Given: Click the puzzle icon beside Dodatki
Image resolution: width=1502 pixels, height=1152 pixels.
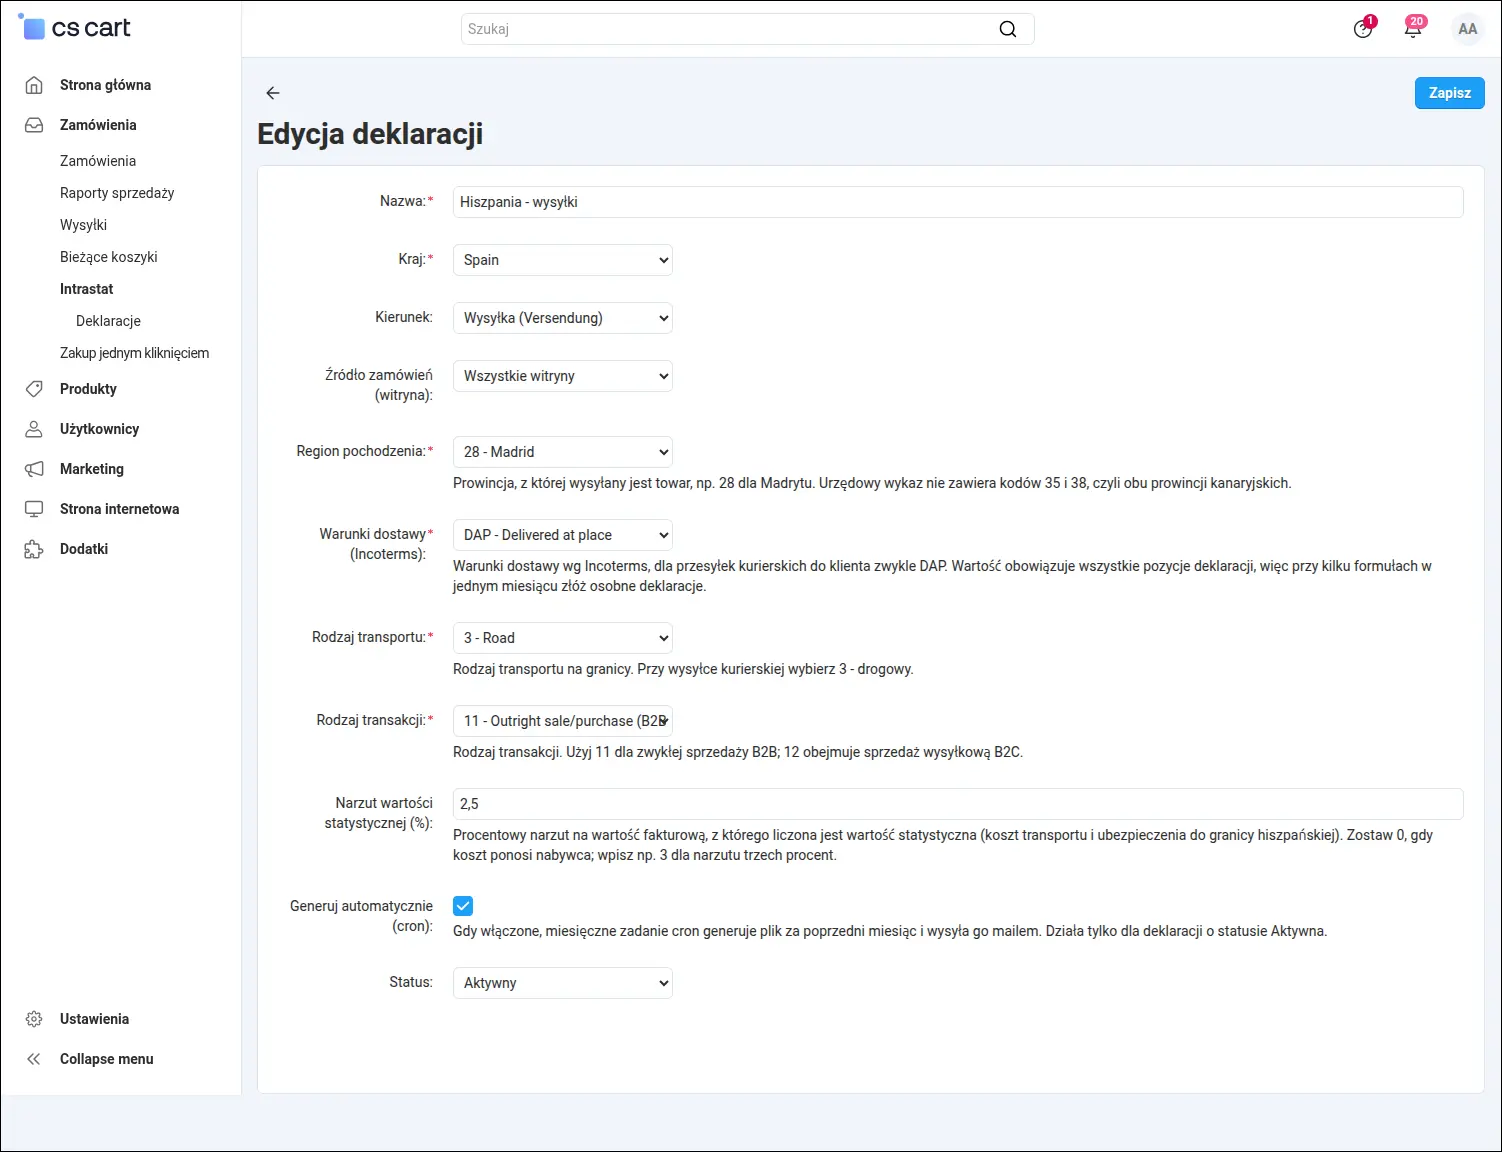Looking at the screenshot, I should (x=34, y=549).
